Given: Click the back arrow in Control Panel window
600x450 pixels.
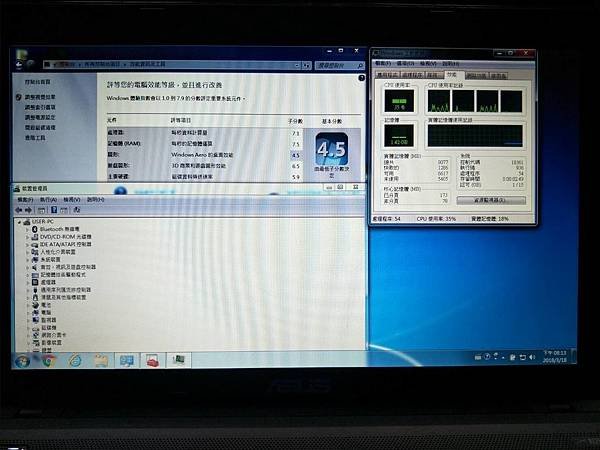Looking at the screenshot, I should pos(18,65).
